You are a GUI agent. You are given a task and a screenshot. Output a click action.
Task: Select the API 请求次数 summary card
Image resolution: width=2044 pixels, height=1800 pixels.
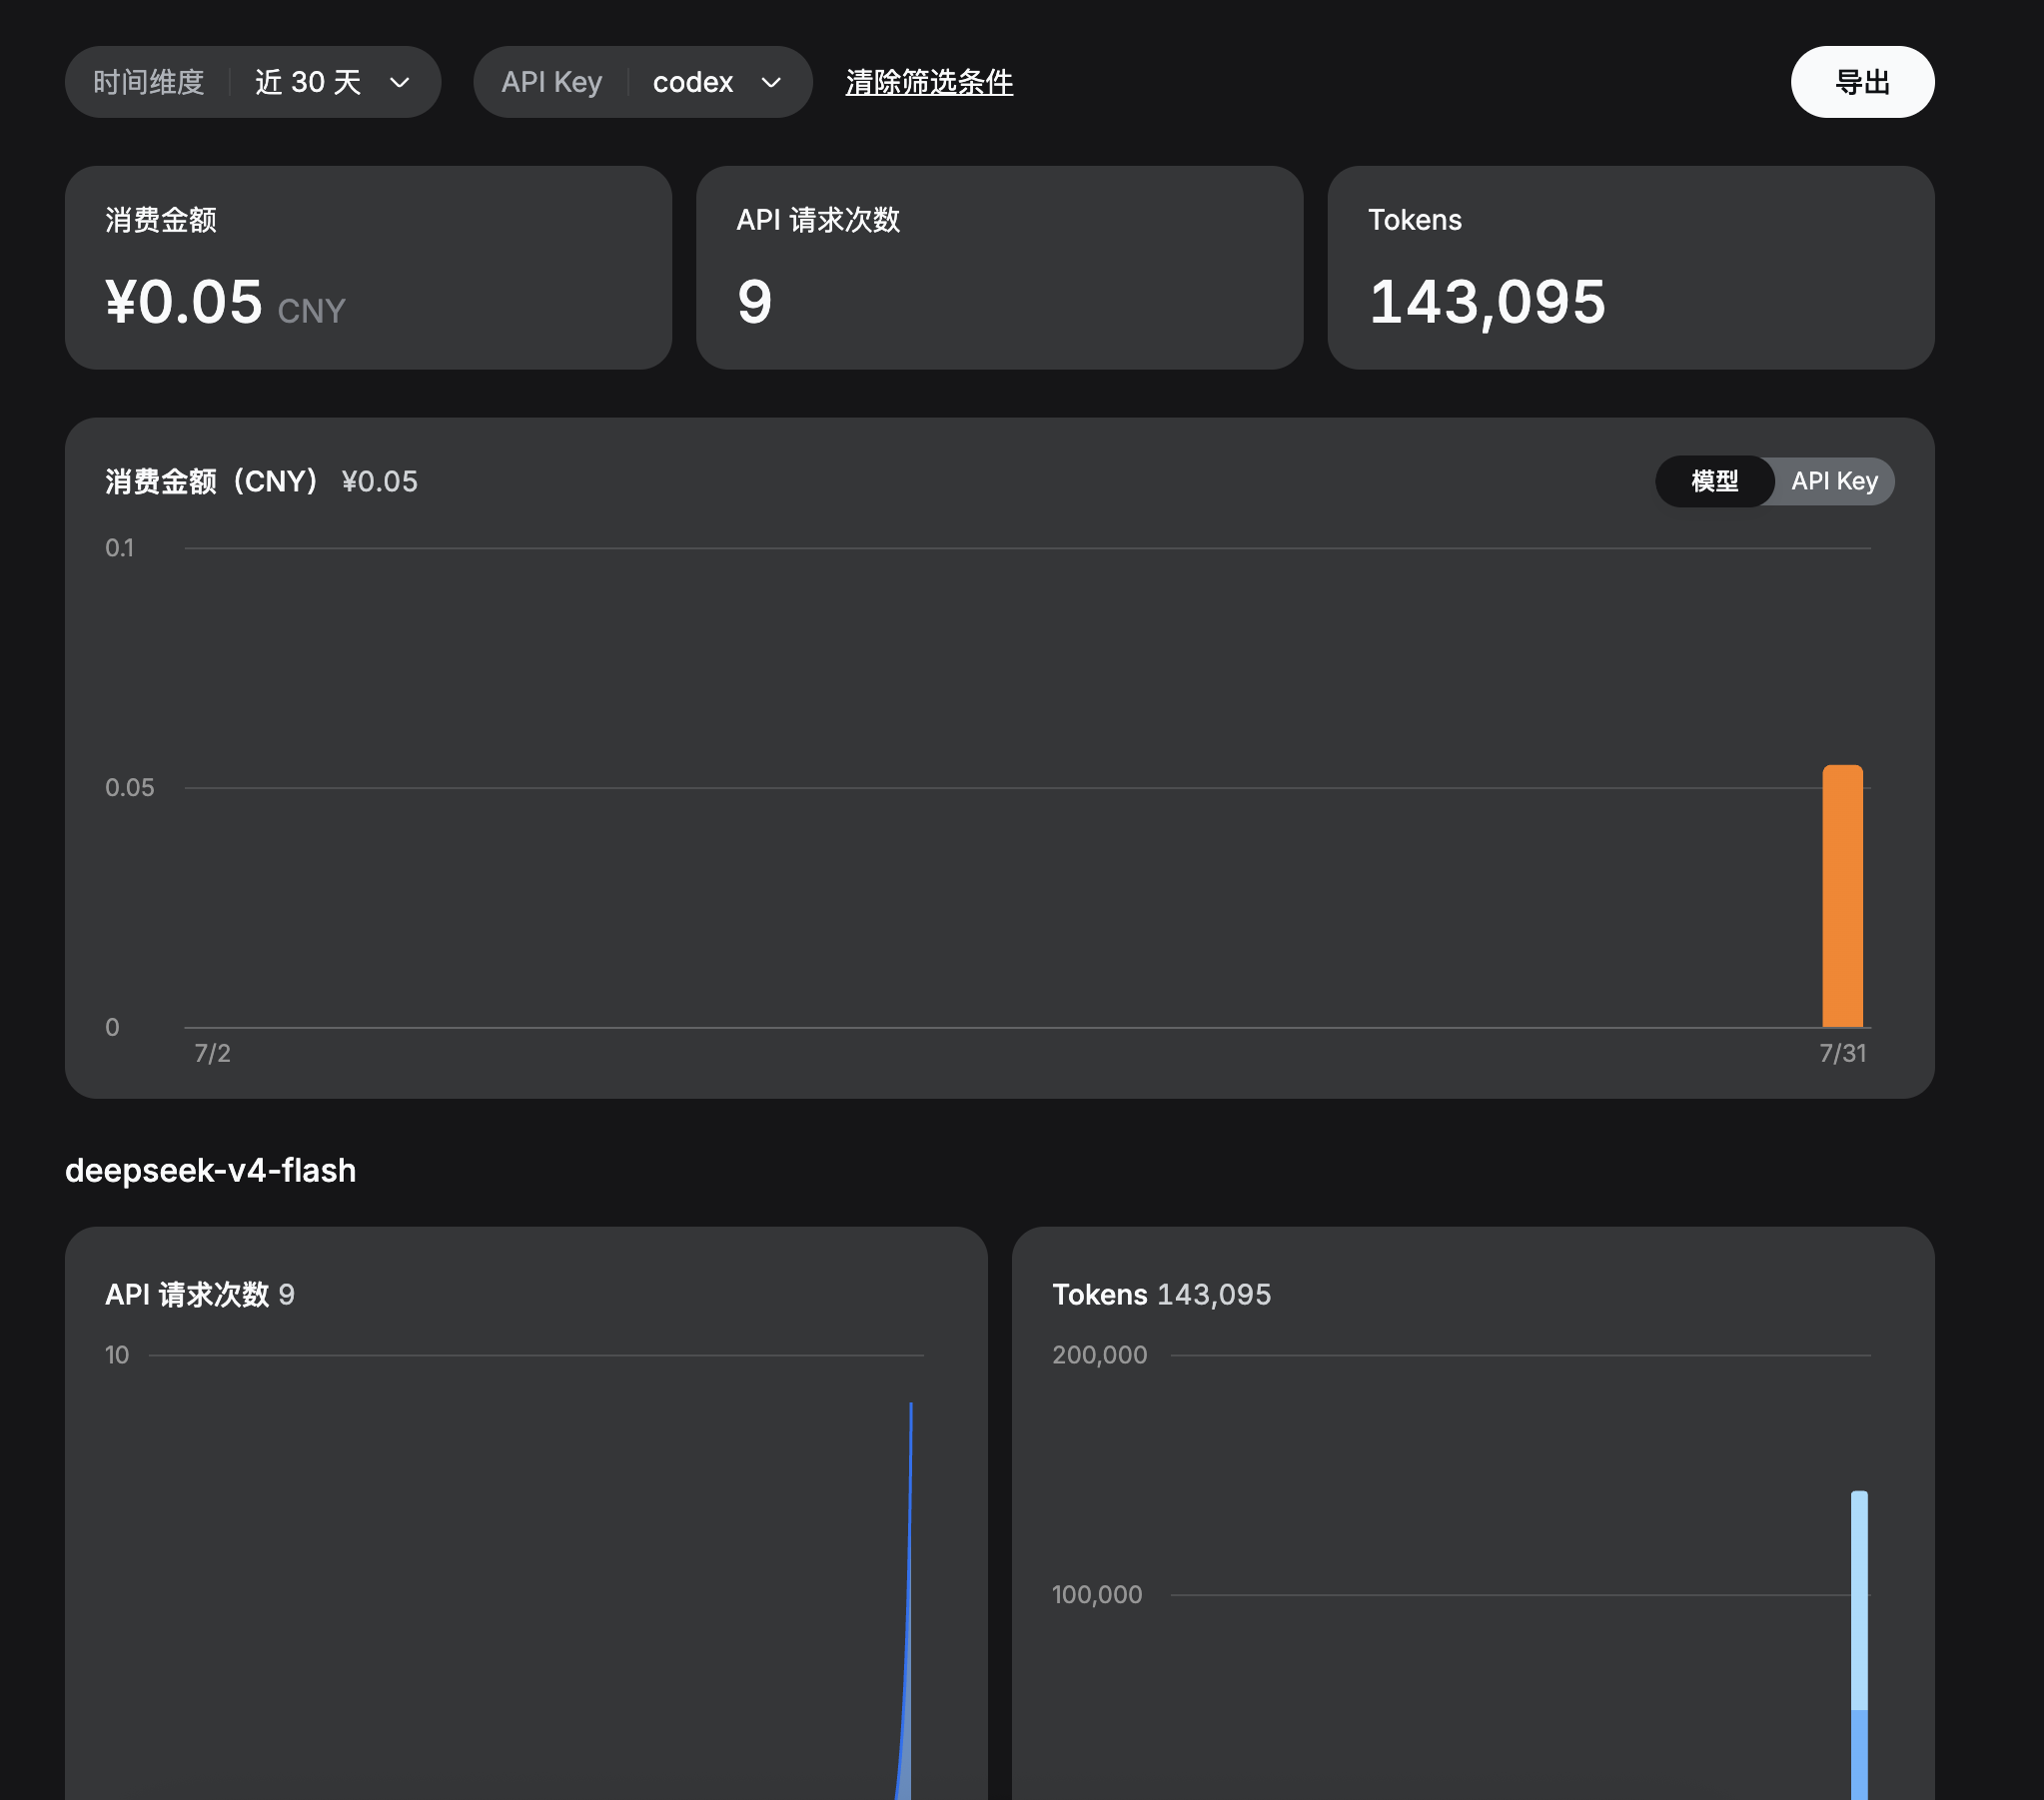point(999,268)
